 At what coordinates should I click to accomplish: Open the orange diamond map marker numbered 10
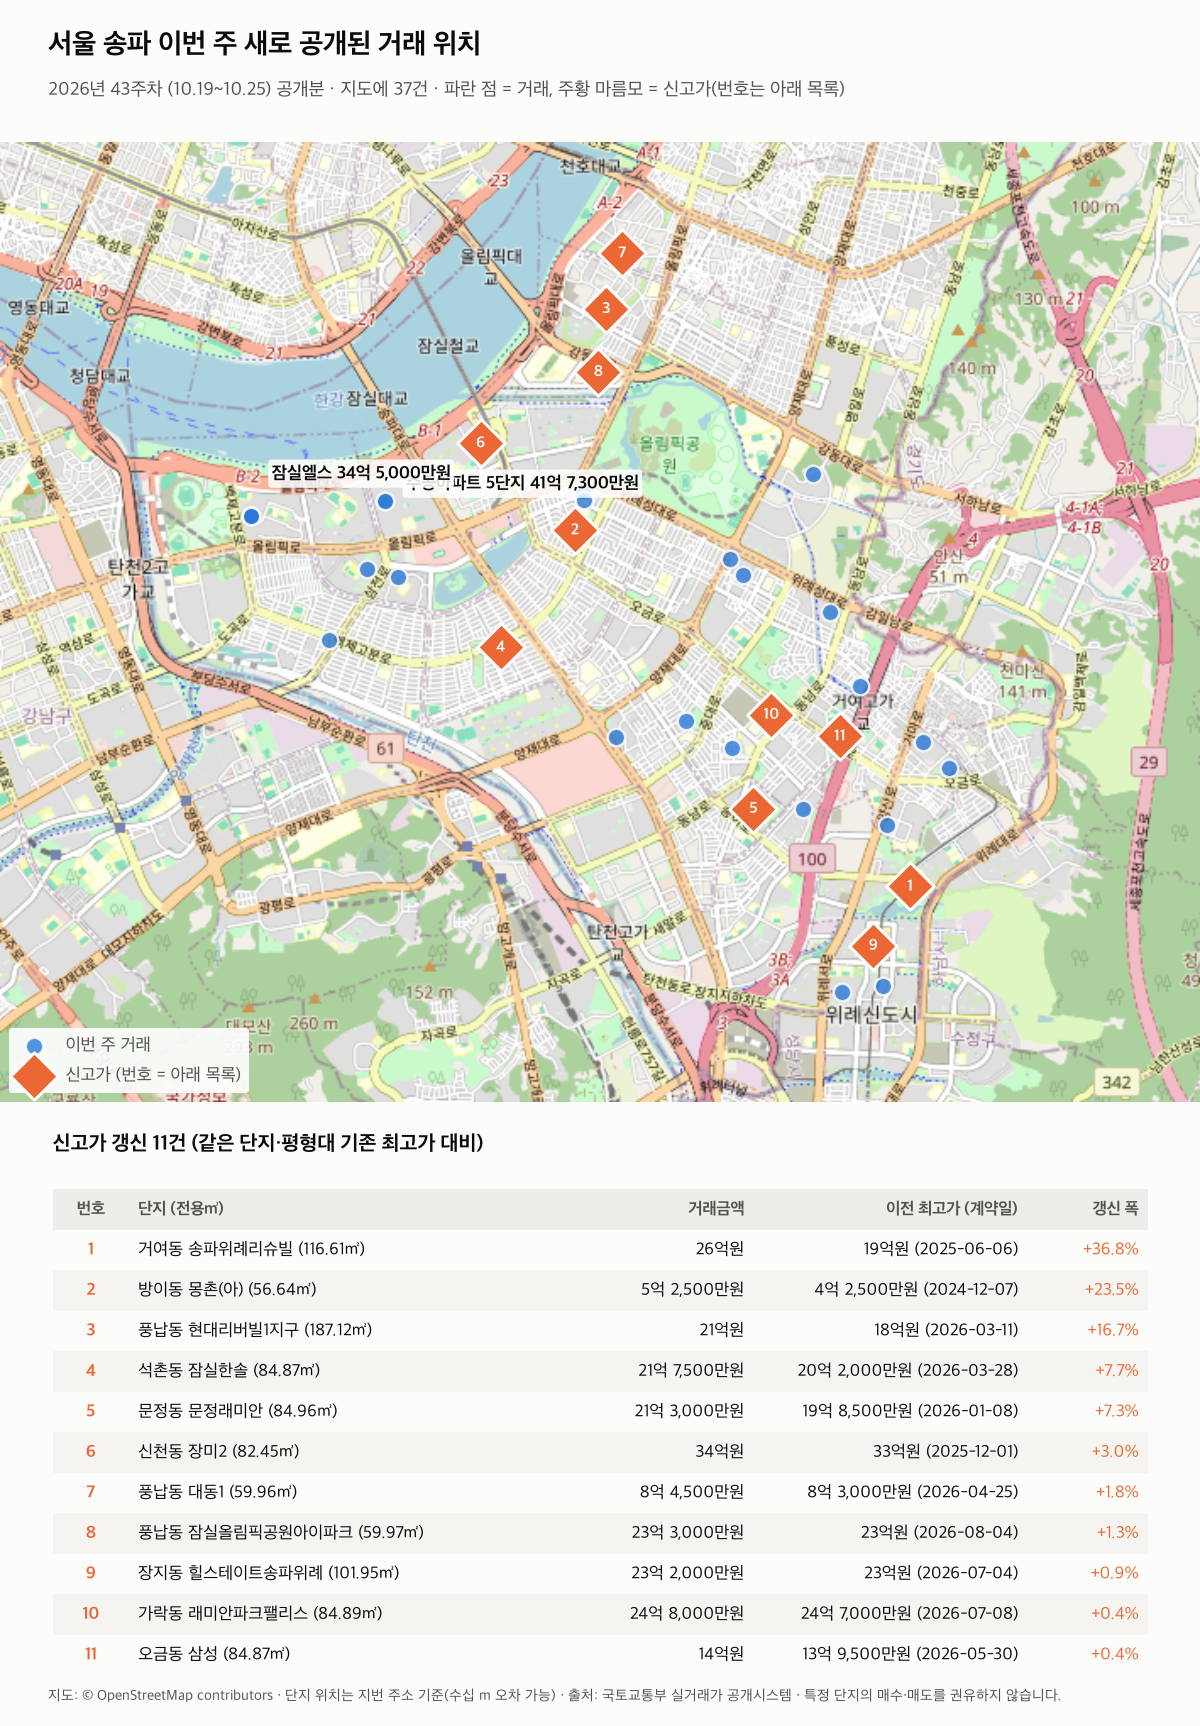coord(771,714)
